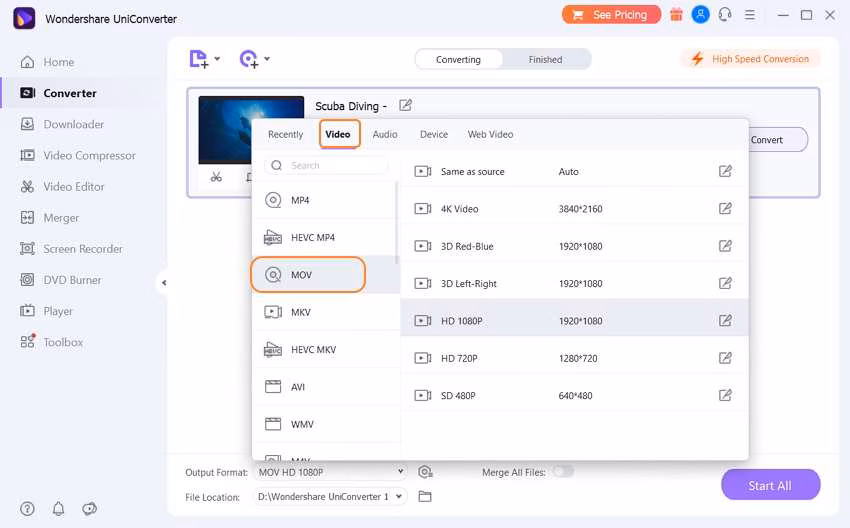Edit settings for 4K Video
The width and height of the screenshot is (850, 528).
click(725, 208)
